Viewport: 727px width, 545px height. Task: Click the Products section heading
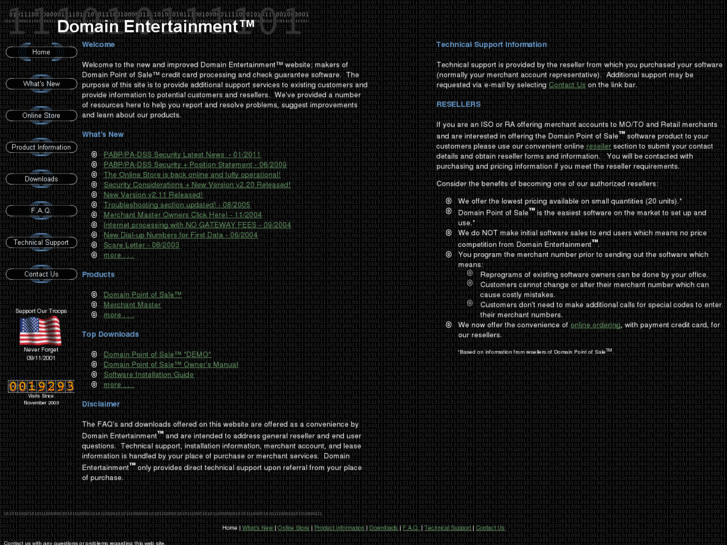[98, 275]
